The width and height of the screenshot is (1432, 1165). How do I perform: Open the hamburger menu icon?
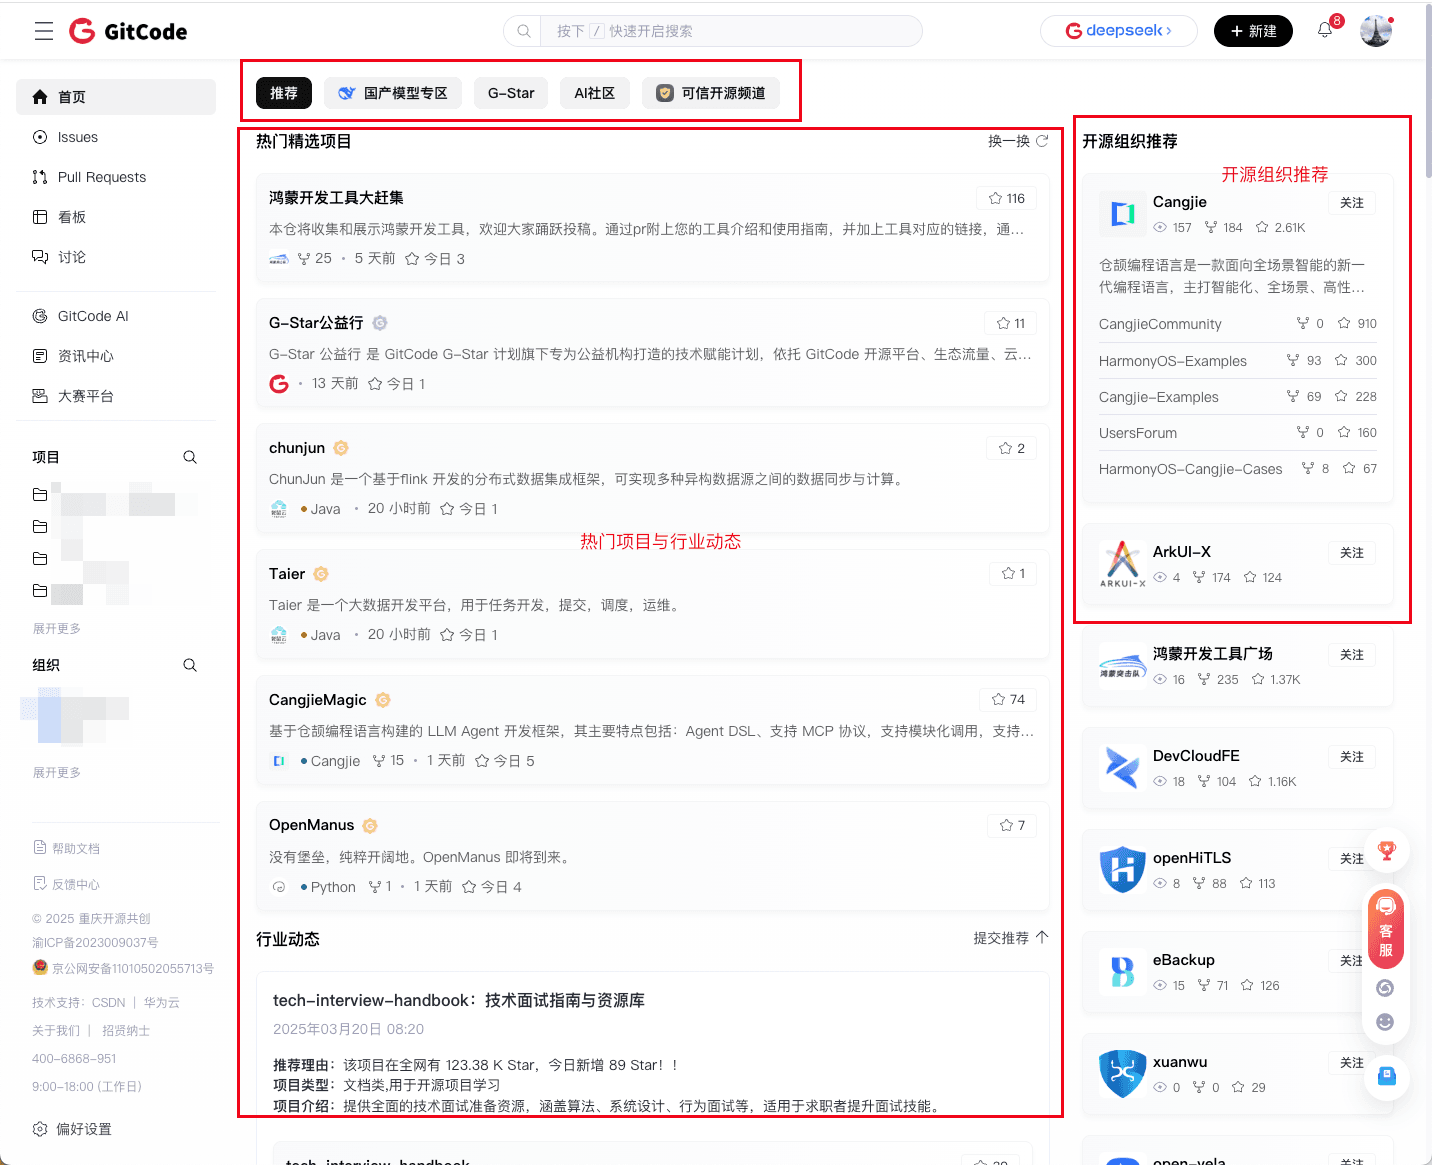[x=44, y=31]
